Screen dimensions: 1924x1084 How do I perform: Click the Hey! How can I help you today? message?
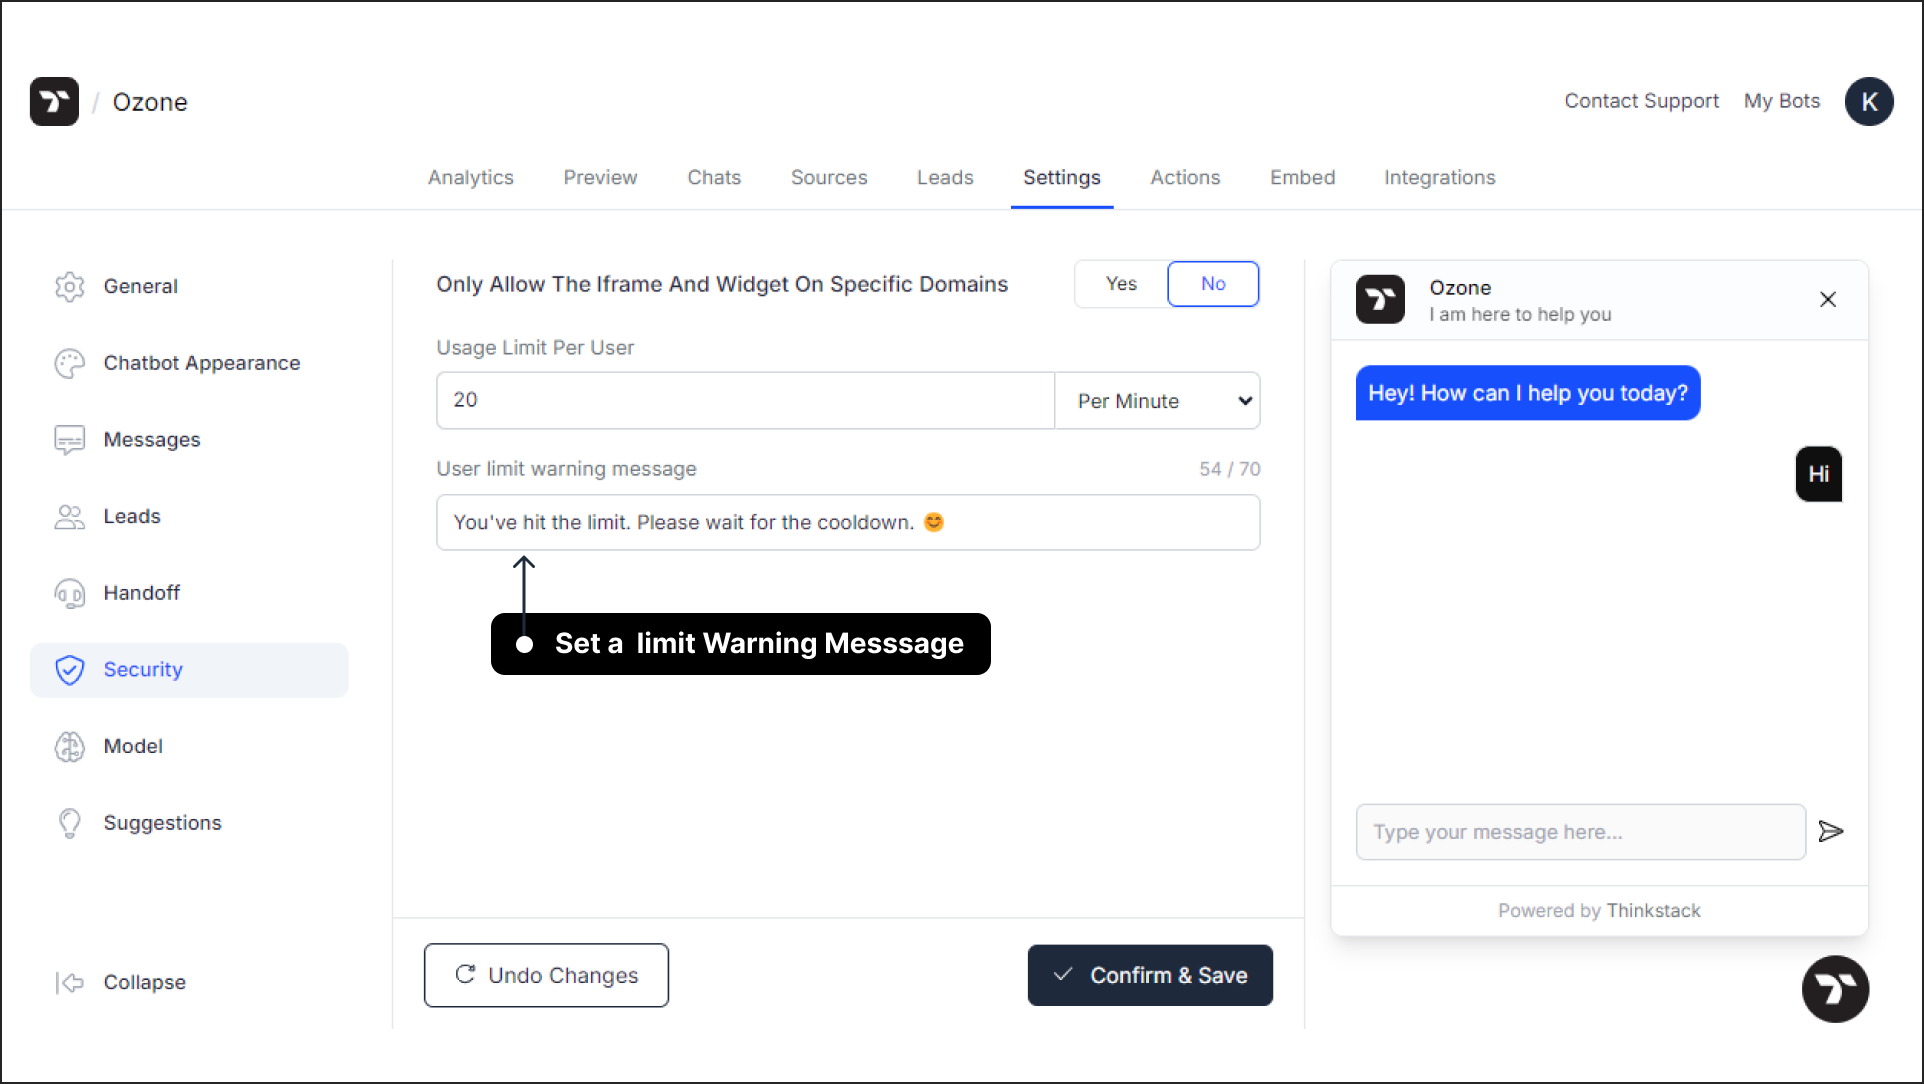[x=1527, y=393]
